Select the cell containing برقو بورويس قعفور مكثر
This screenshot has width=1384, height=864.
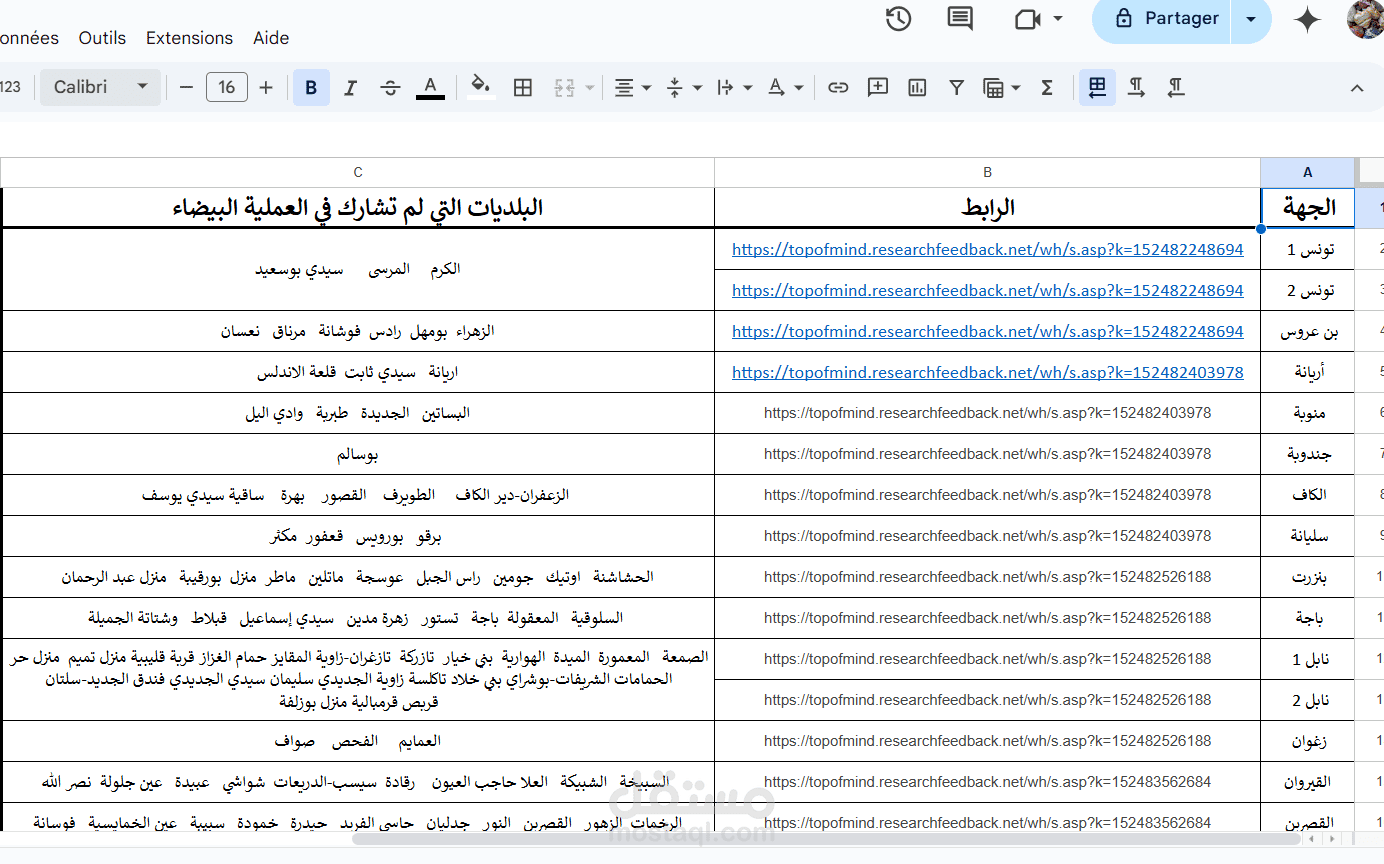click(358, 536)
